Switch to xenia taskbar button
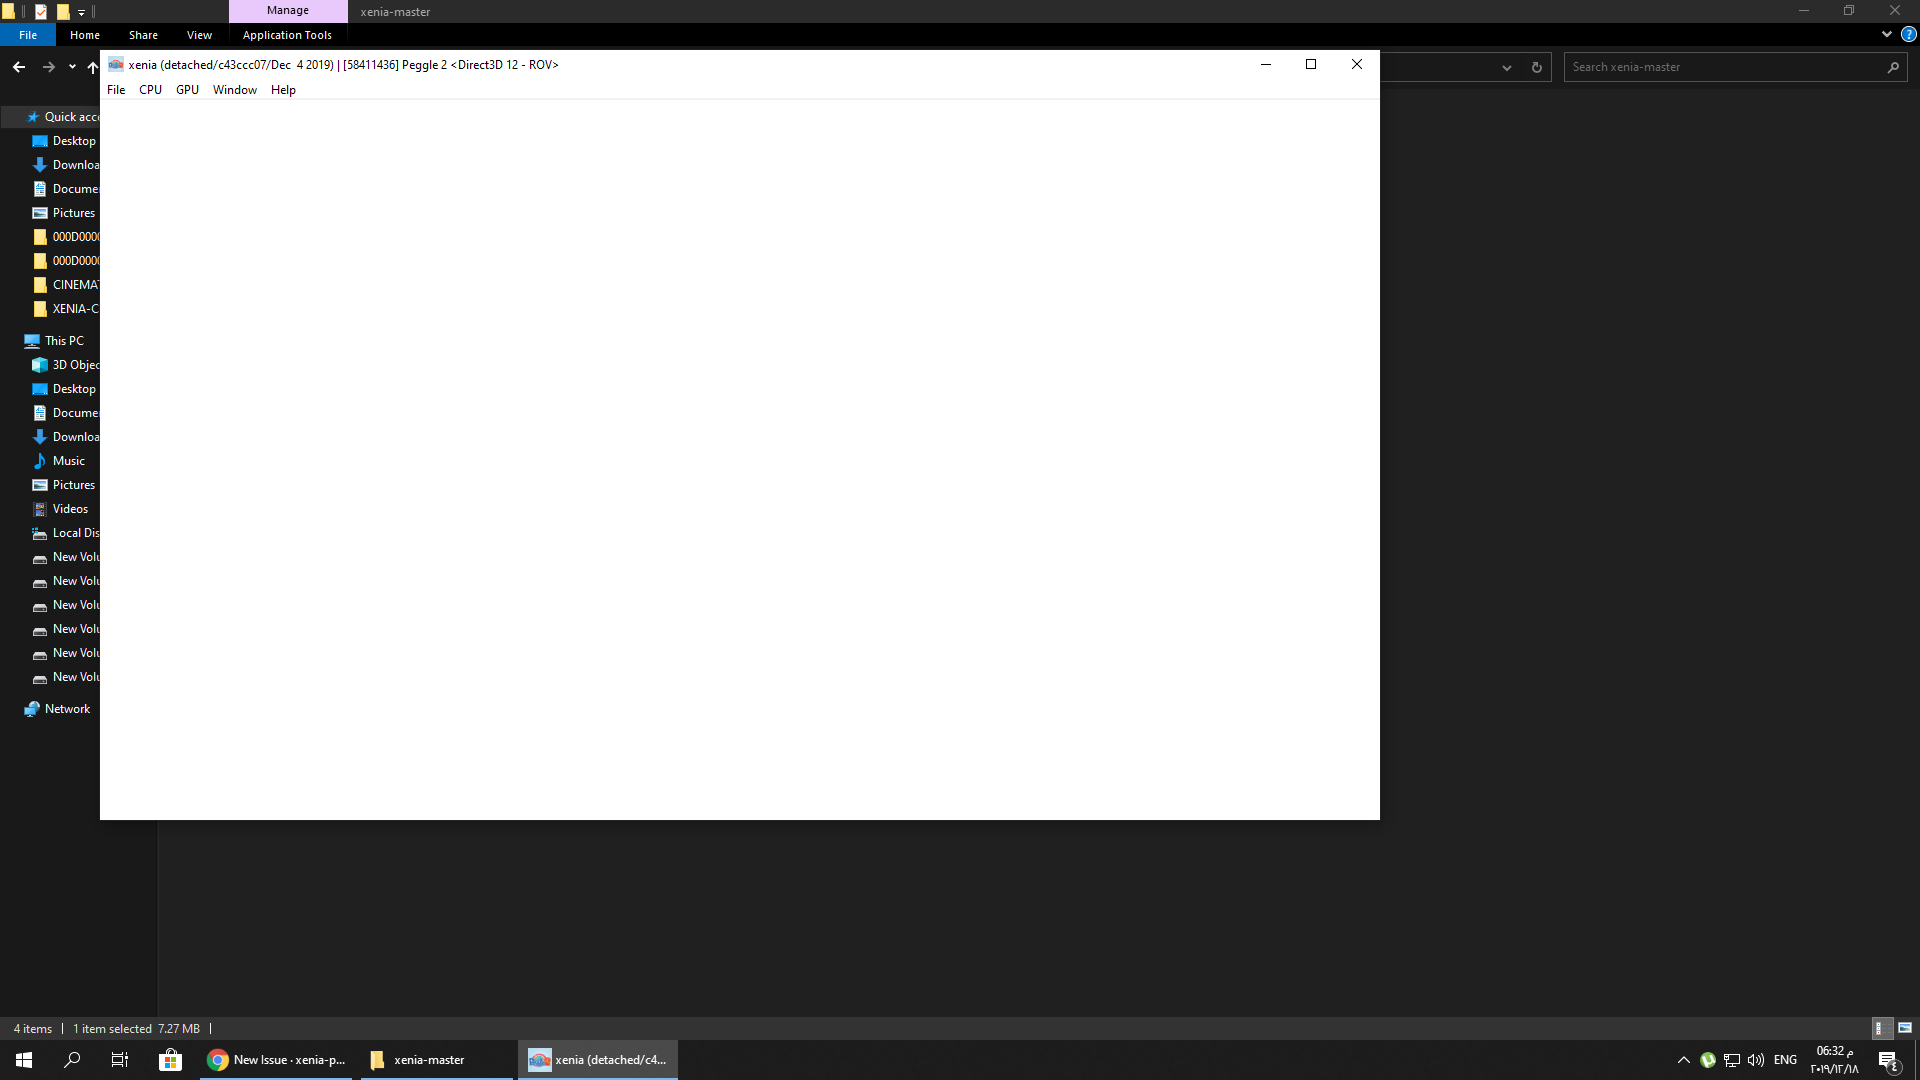The width and height of the screenshot is (1920, 1080). pyautogui.click(x=598, y=1060)
